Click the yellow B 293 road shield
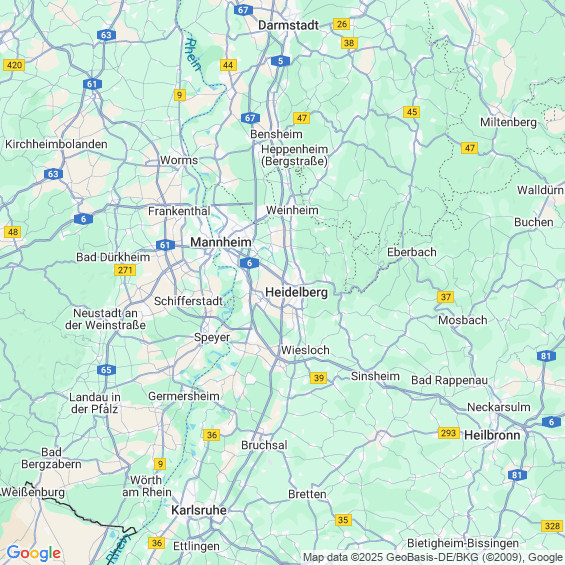The image size is (565, 565). click(x=449, y=433)
